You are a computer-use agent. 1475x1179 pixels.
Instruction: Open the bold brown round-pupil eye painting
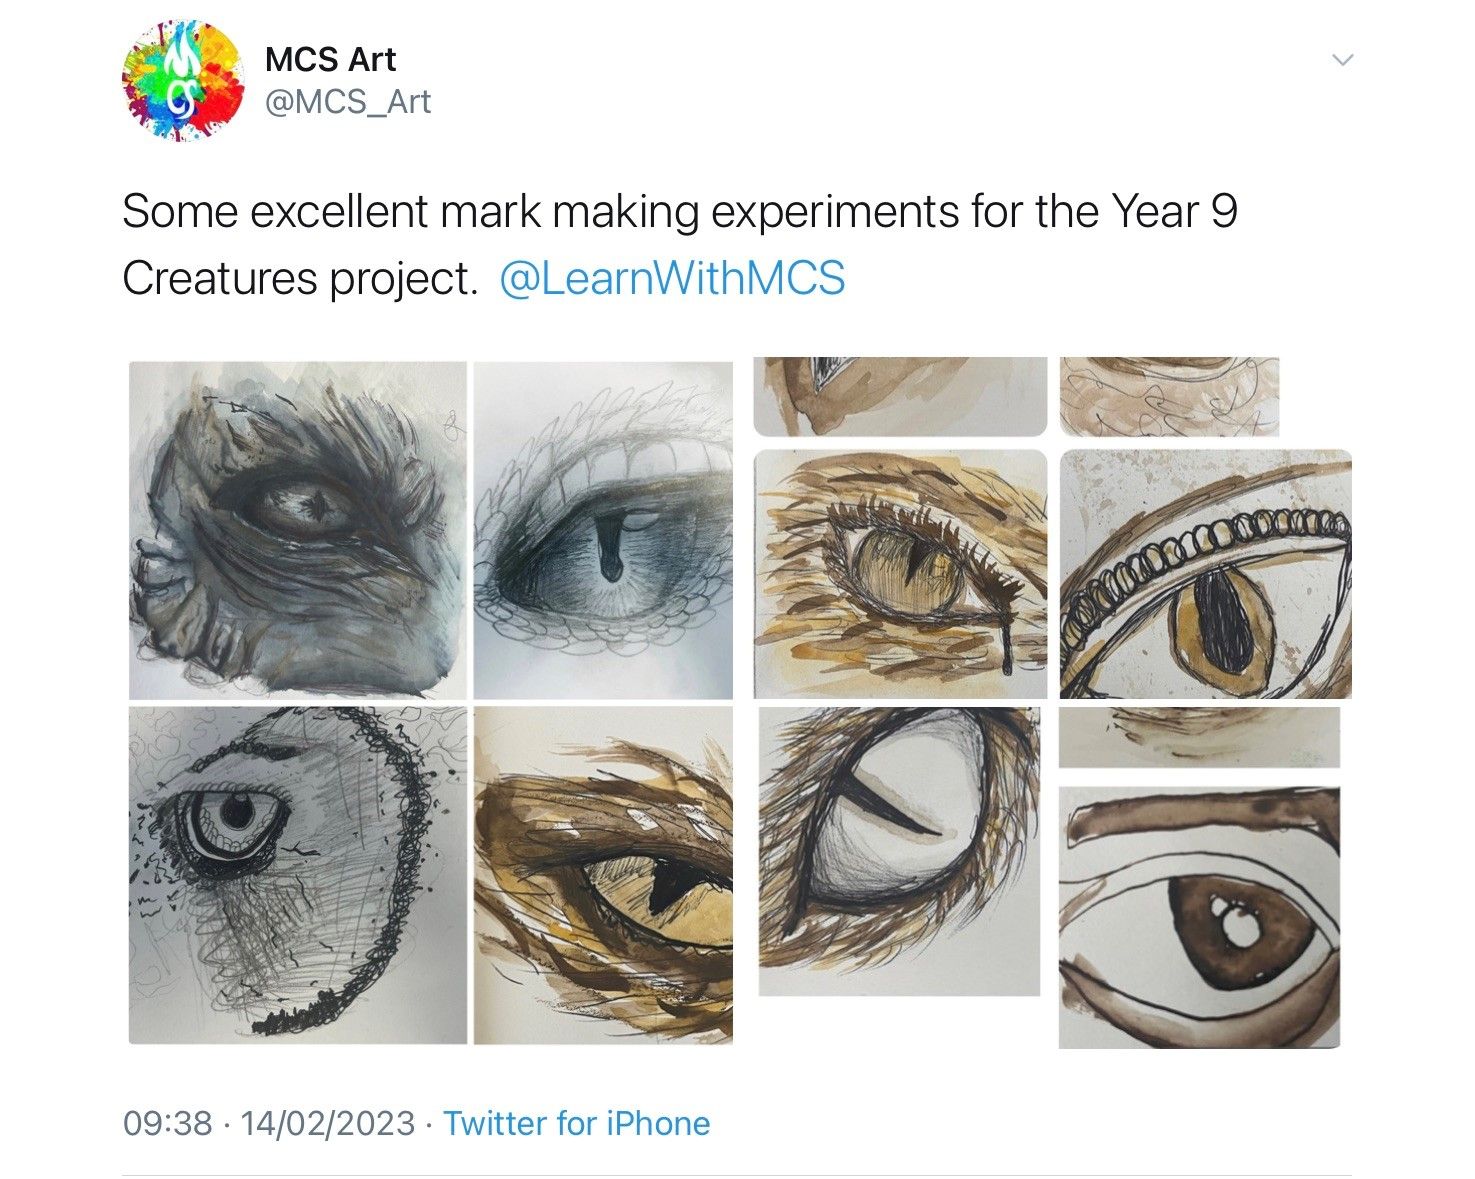(x=1199, y=917)
